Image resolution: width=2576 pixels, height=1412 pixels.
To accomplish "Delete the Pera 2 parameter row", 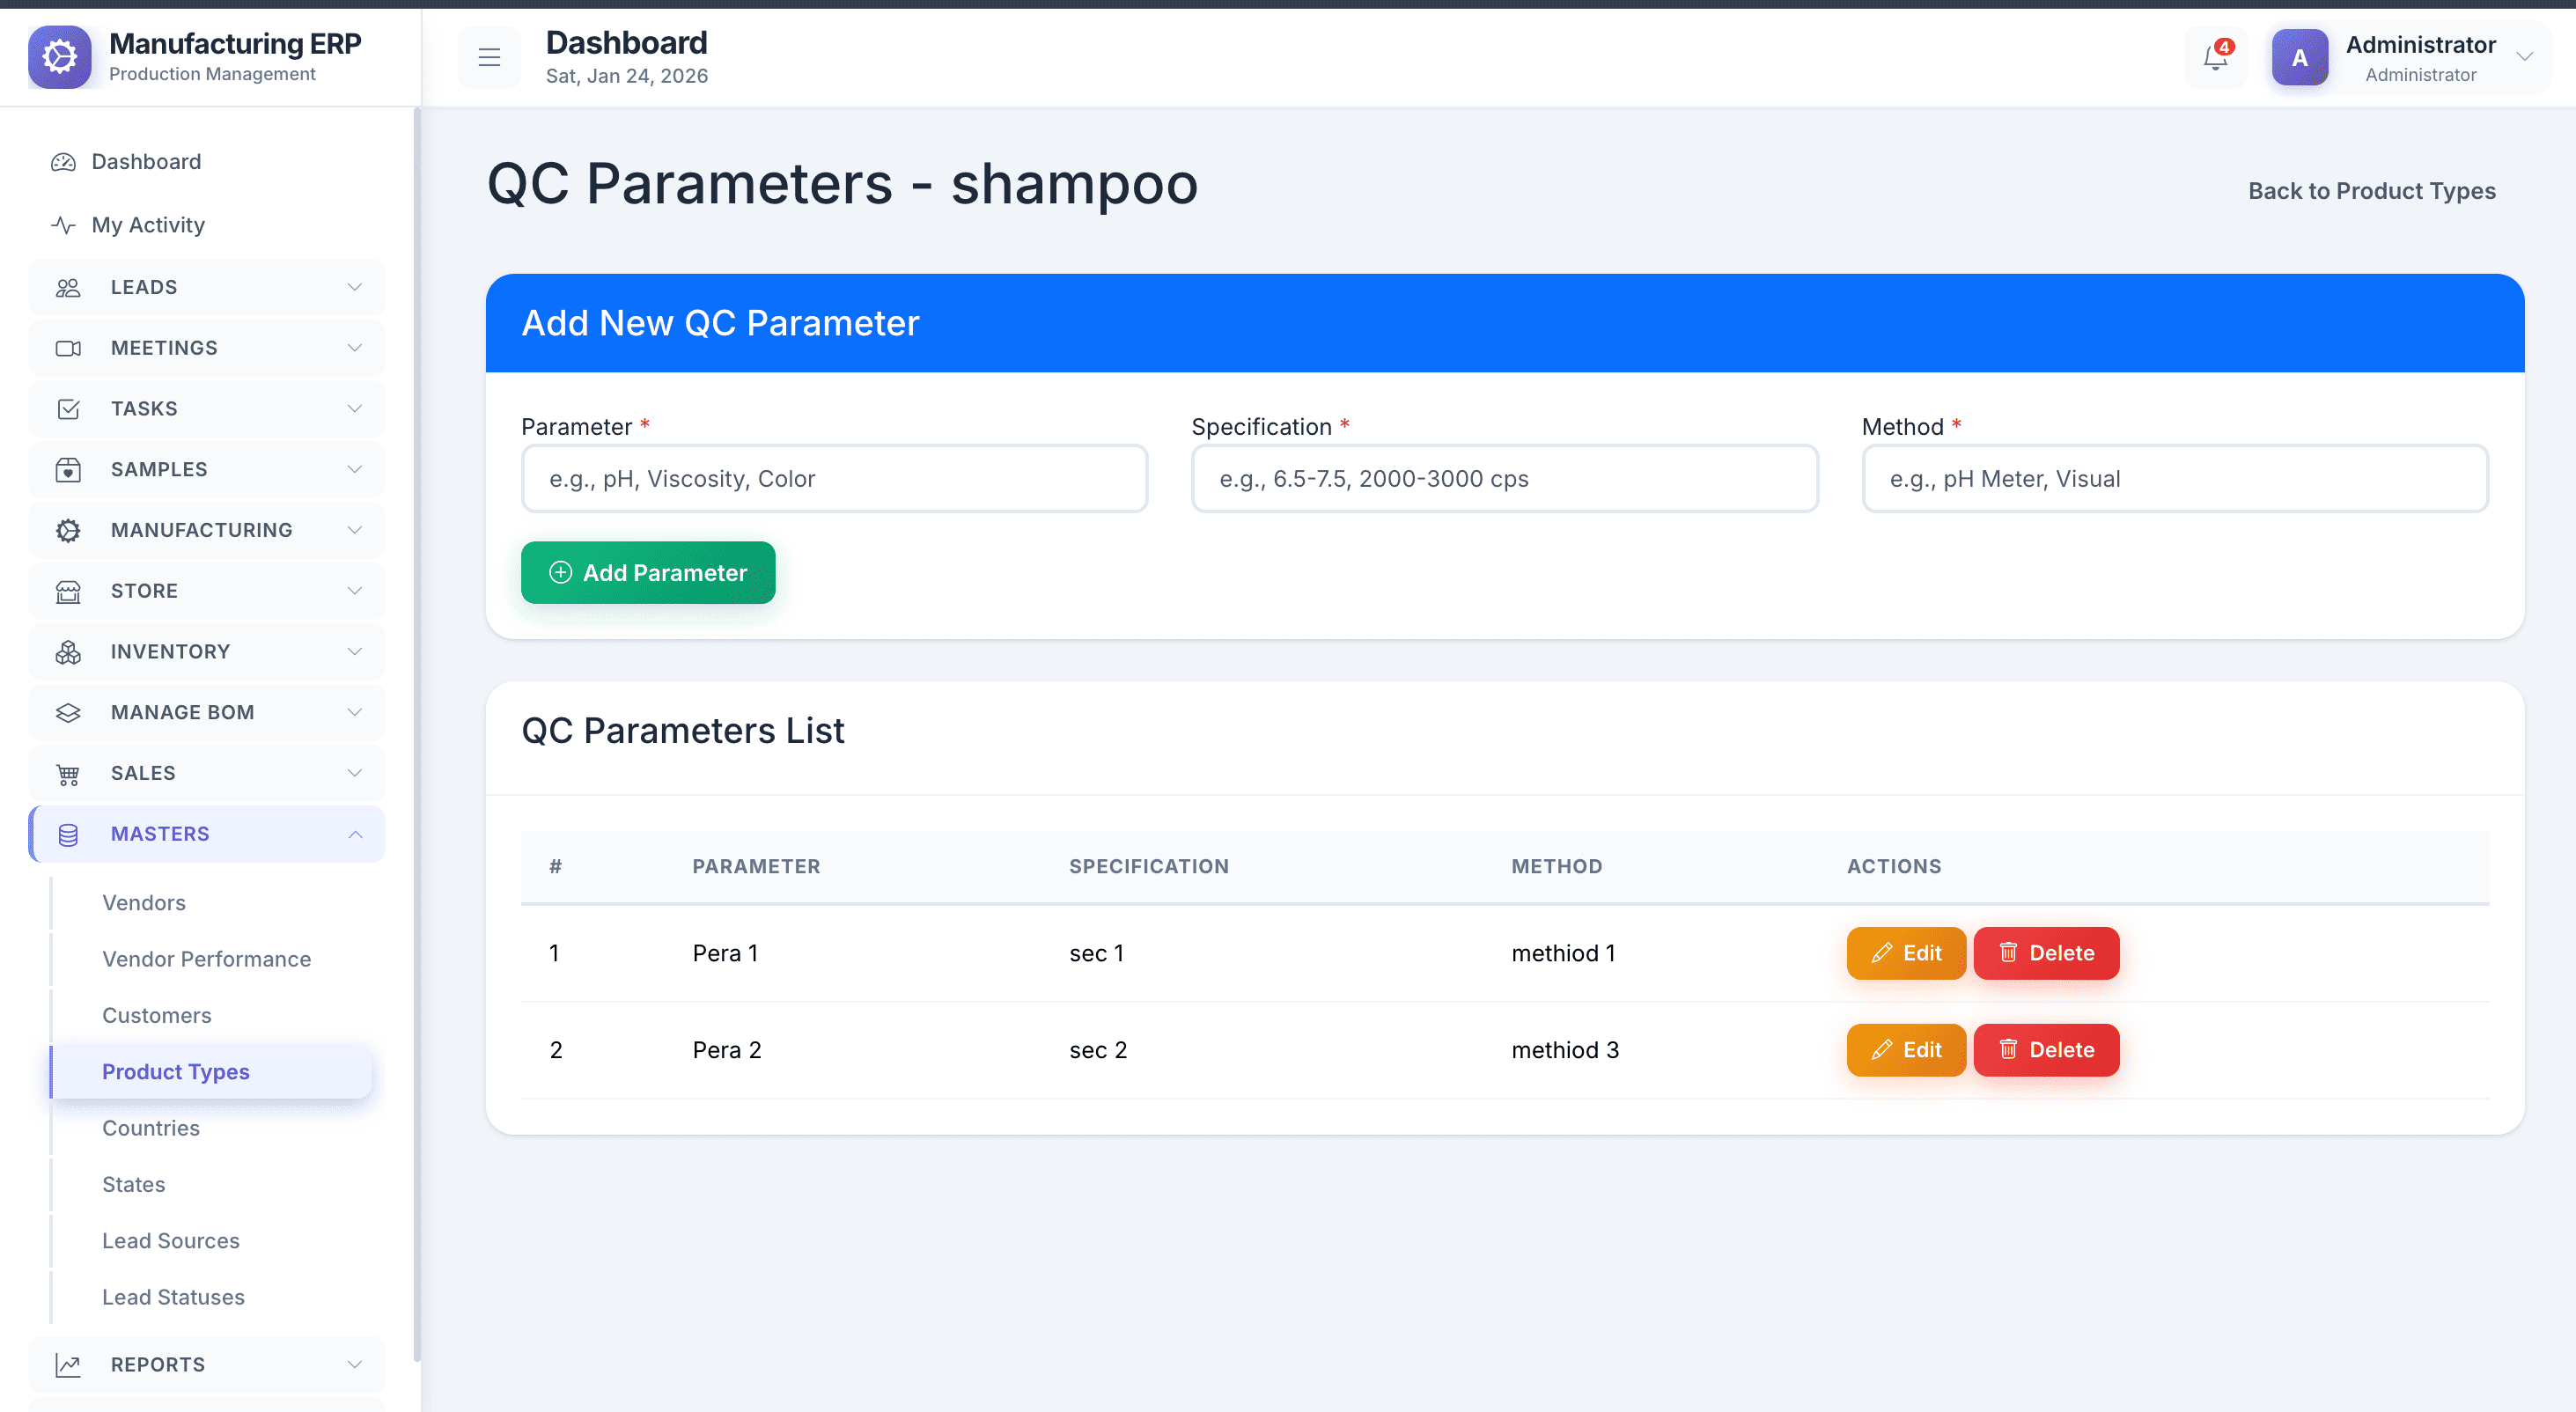I will tap(2045, 1050).
